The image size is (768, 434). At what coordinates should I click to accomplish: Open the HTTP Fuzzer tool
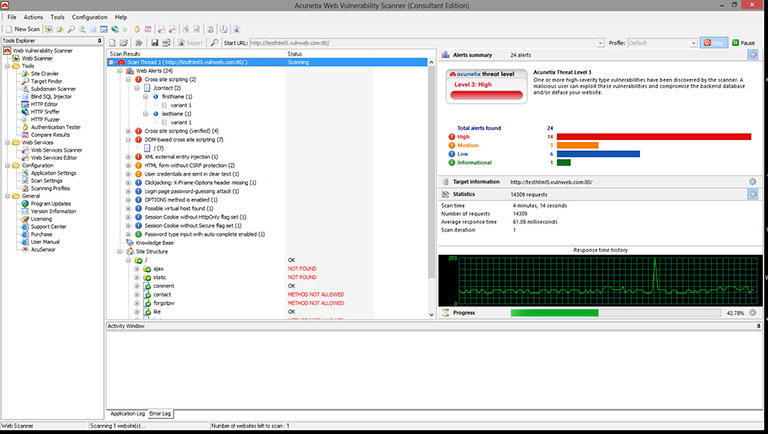pyautogui.click(x=44, y=119)
